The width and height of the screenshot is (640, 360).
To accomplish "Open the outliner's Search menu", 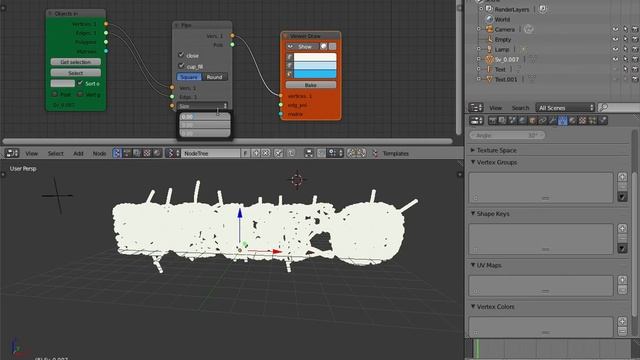I will 520,108.
